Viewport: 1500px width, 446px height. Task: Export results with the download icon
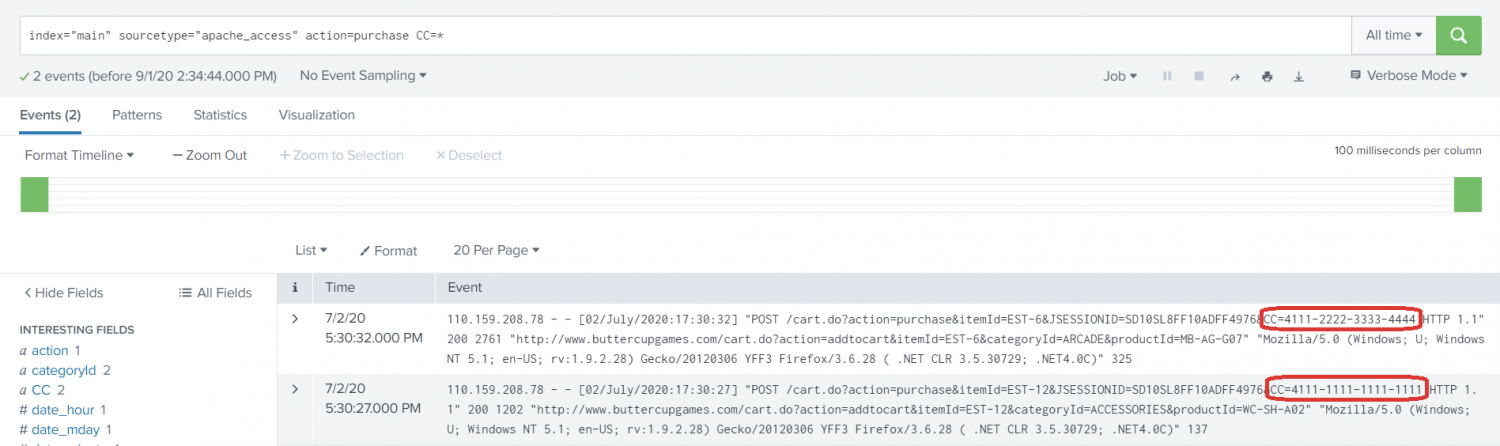click(x=1299, y=76)
